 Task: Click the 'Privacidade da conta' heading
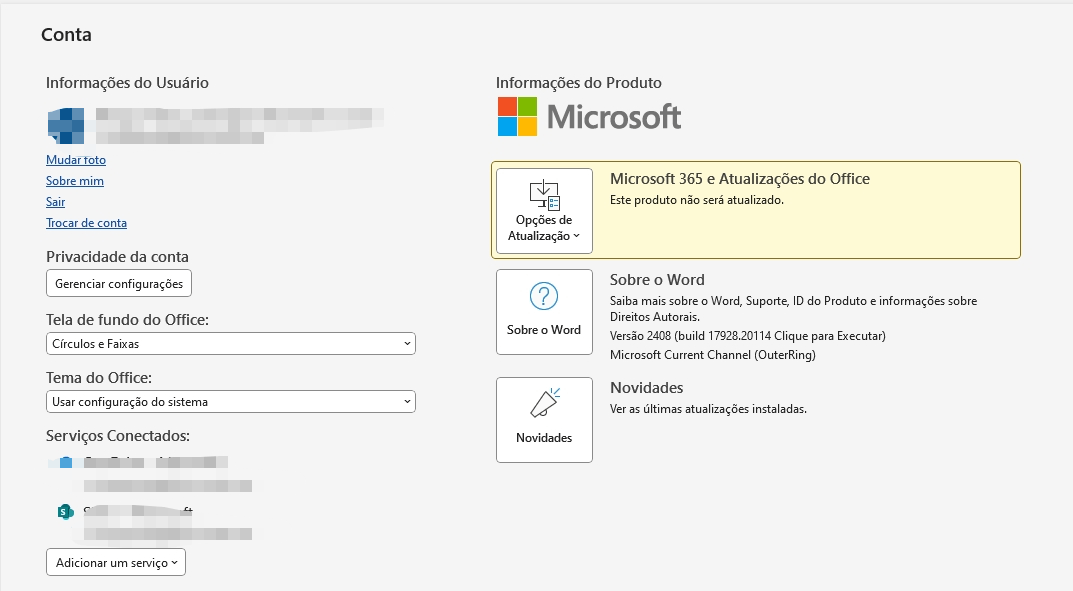pos(117,257)
